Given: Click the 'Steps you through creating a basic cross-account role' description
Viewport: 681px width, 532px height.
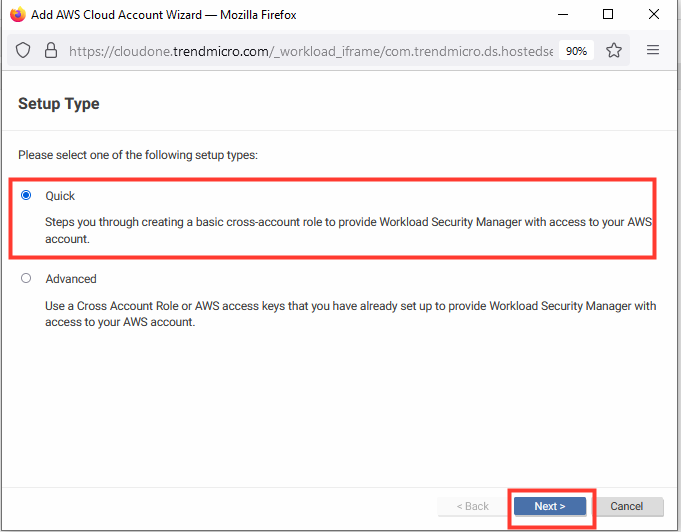Looking at the screenshot, I should 349,230.
